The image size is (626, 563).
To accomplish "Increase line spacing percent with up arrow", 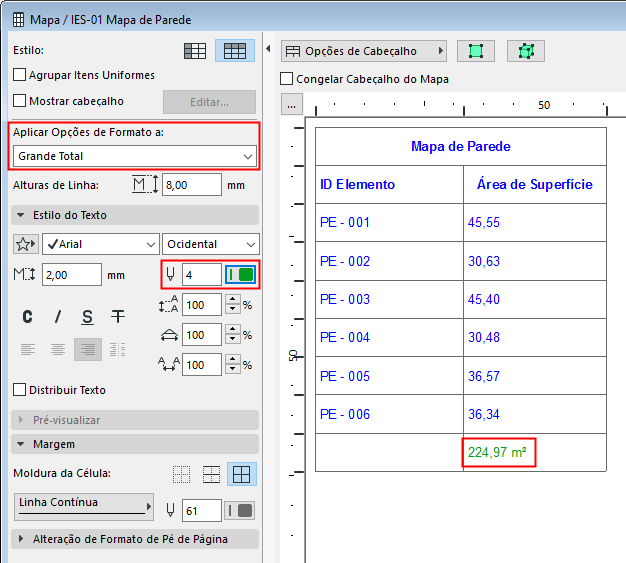I will click(x=232, y=299).
